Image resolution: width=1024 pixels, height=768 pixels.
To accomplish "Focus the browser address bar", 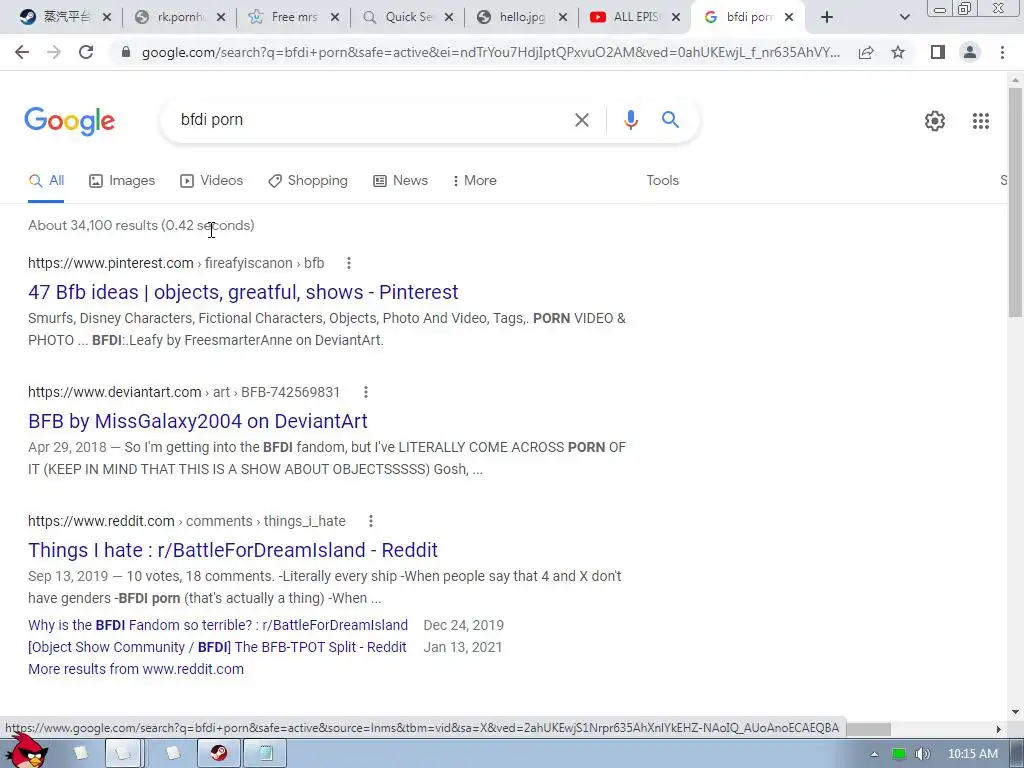I will pyautogui.click(x=490, y=52).
